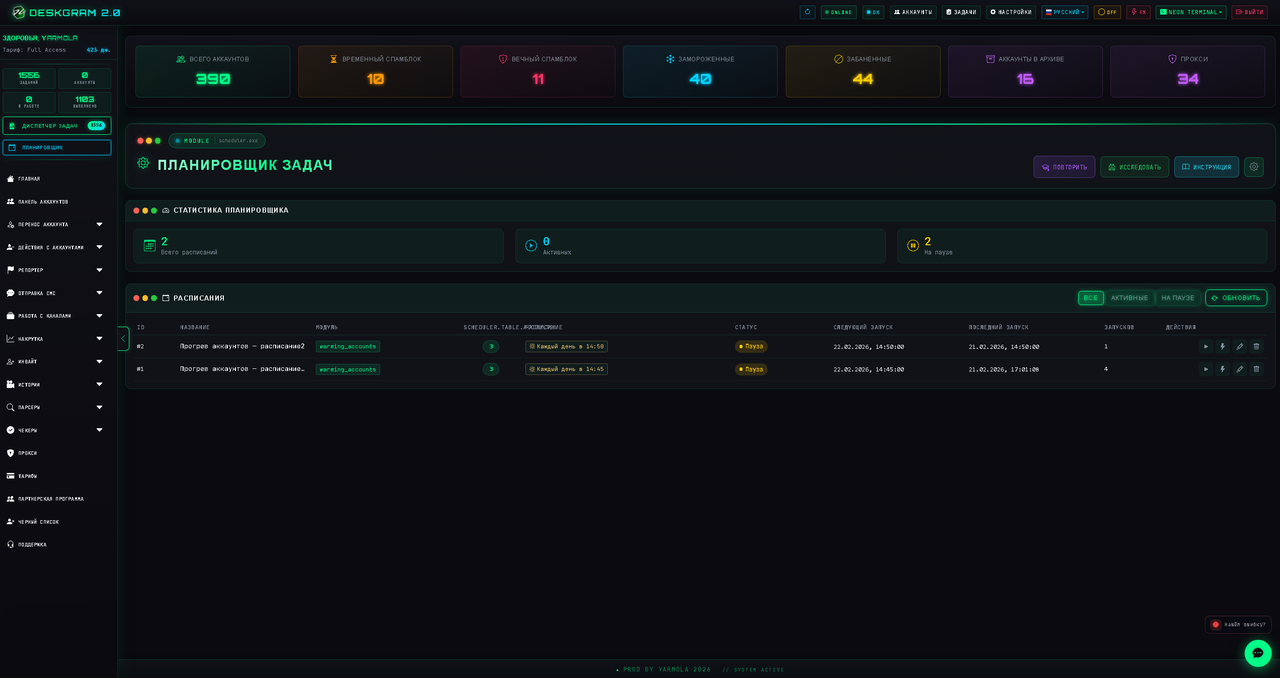The image size is (1280, 678).
Task: Click the Нашёл ошибку? report button
Action: (x=1238, y=624)
